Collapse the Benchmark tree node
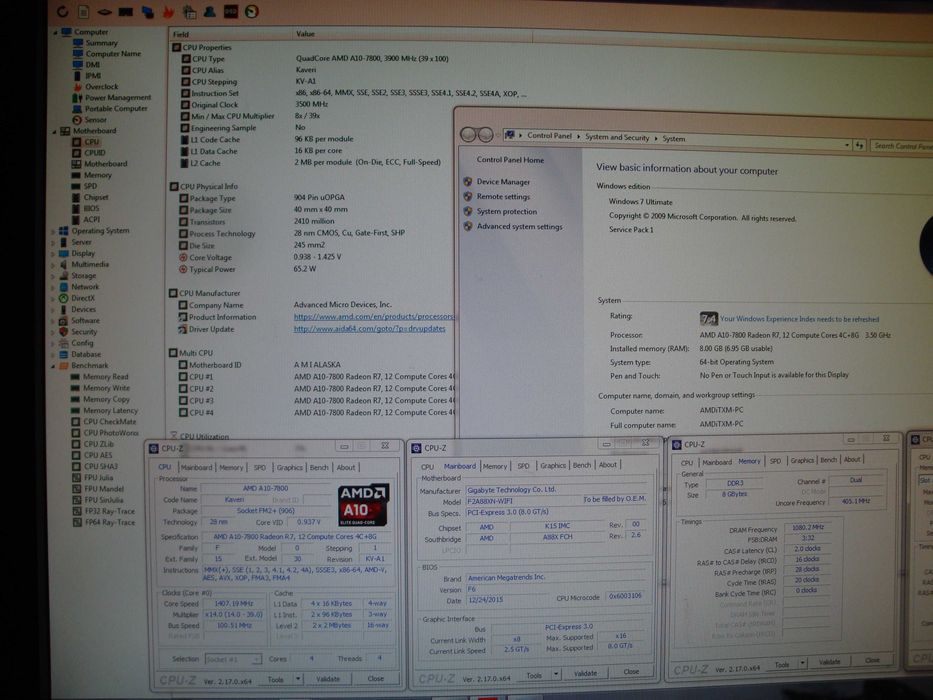Image resolution: width=933 pixels, height=700 pixels. pos(54,365)
